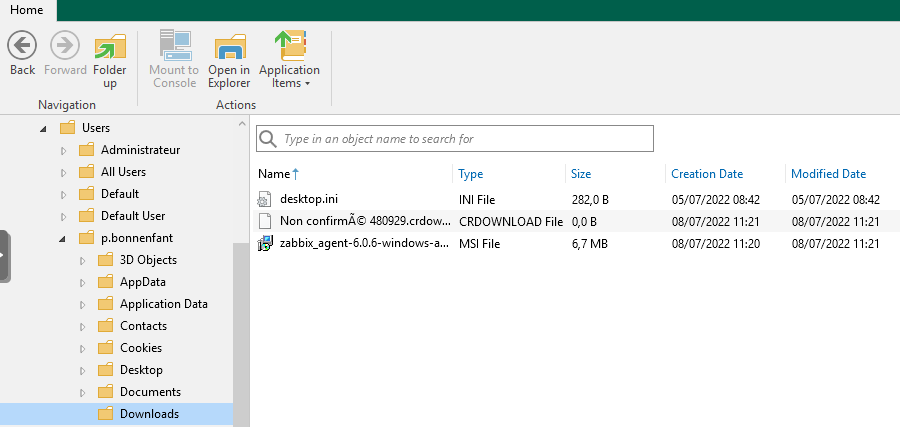Click the 282,0 B size cell
Image resolution: width=900 pixels, height=427 pixels.
(590, 200)
